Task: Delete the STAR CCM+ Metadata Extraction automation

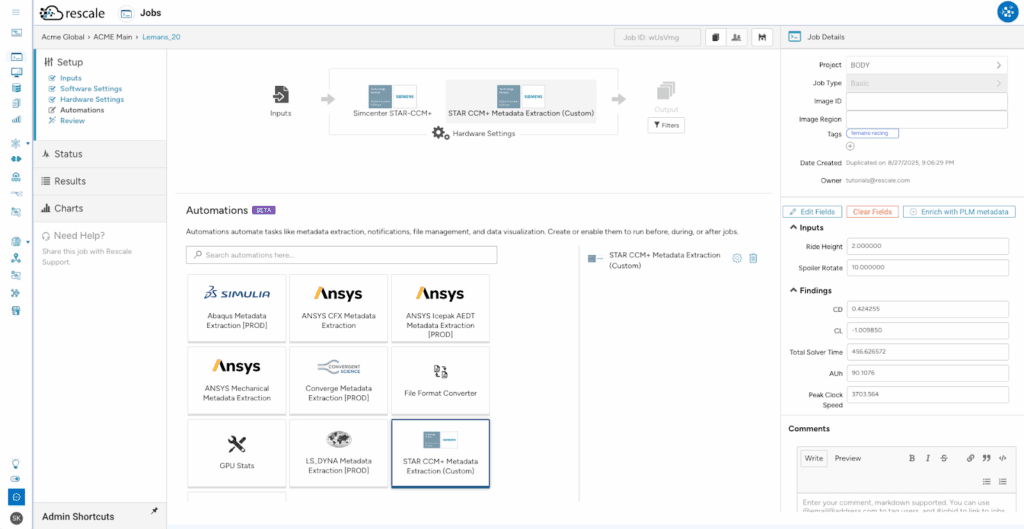Action: (x=753, y=258)
